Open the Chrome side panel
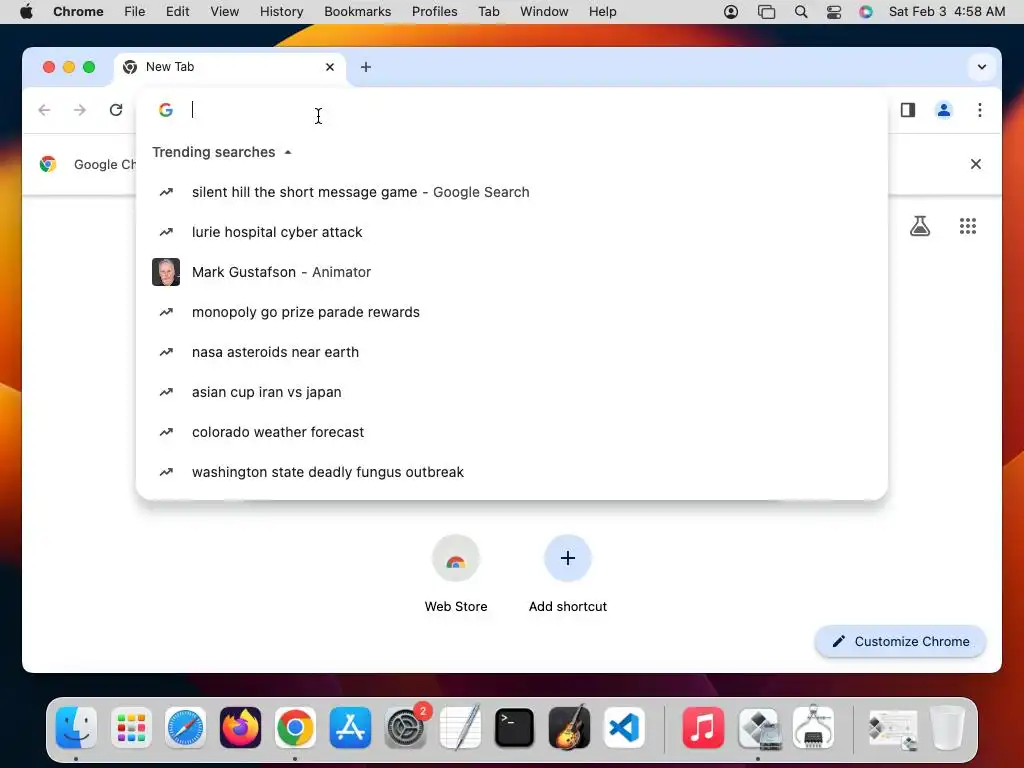This screenshot has height=768, width=1024. click(908, 110)
